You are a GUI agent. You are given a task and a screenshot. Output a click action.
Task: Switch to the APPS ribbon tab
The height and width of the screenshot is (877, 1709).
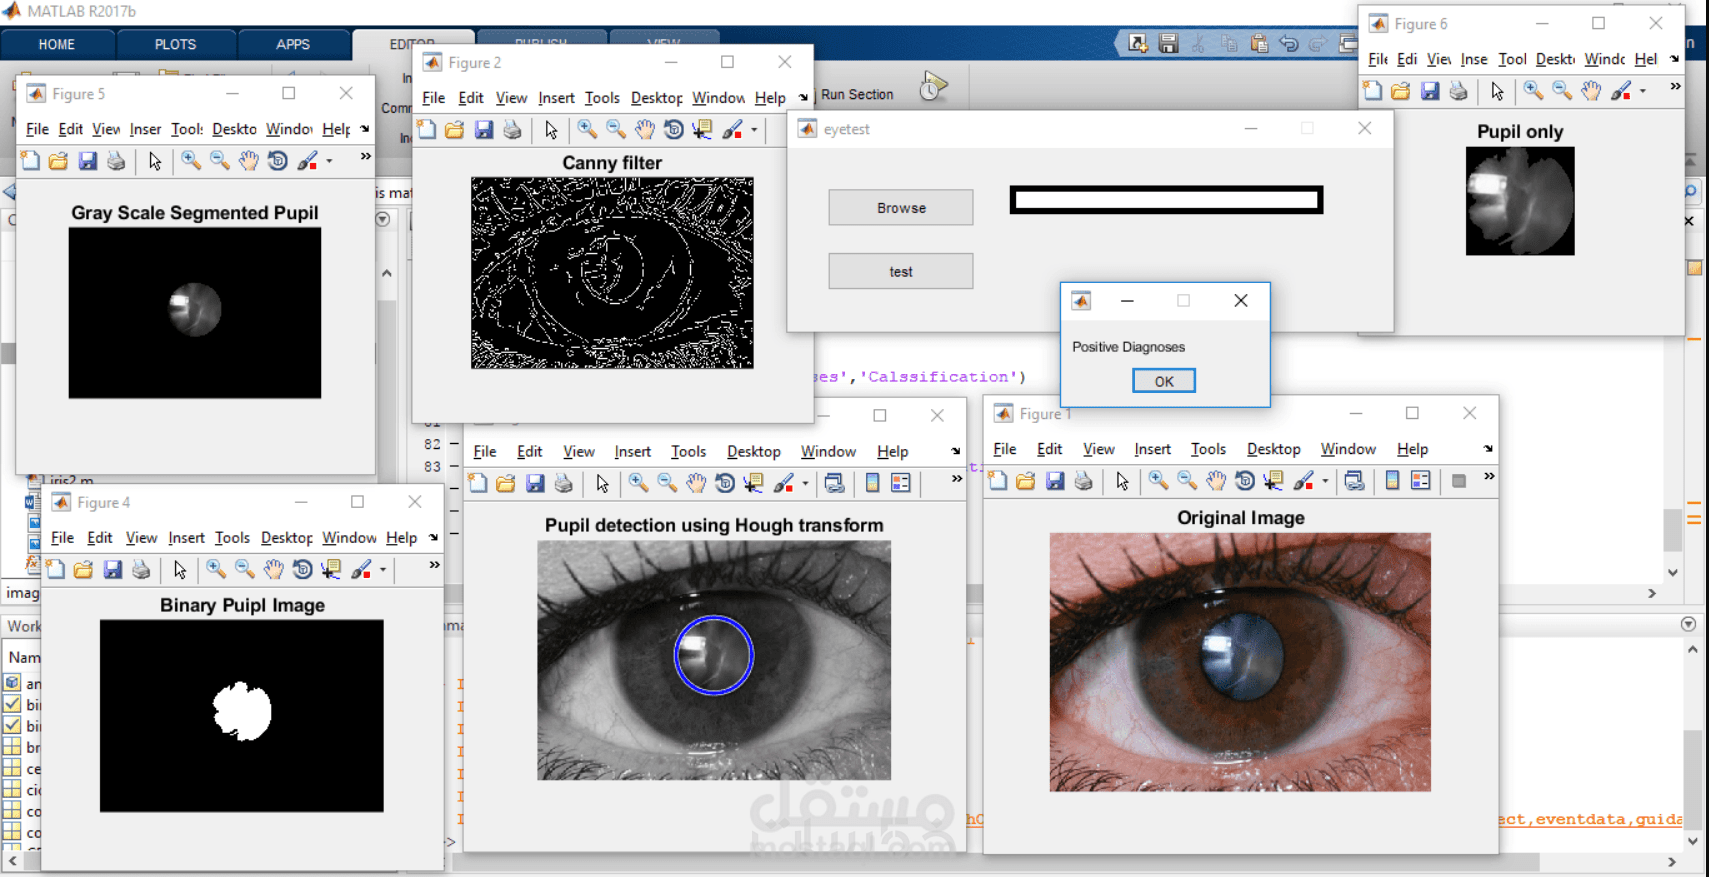click(292, 44)
